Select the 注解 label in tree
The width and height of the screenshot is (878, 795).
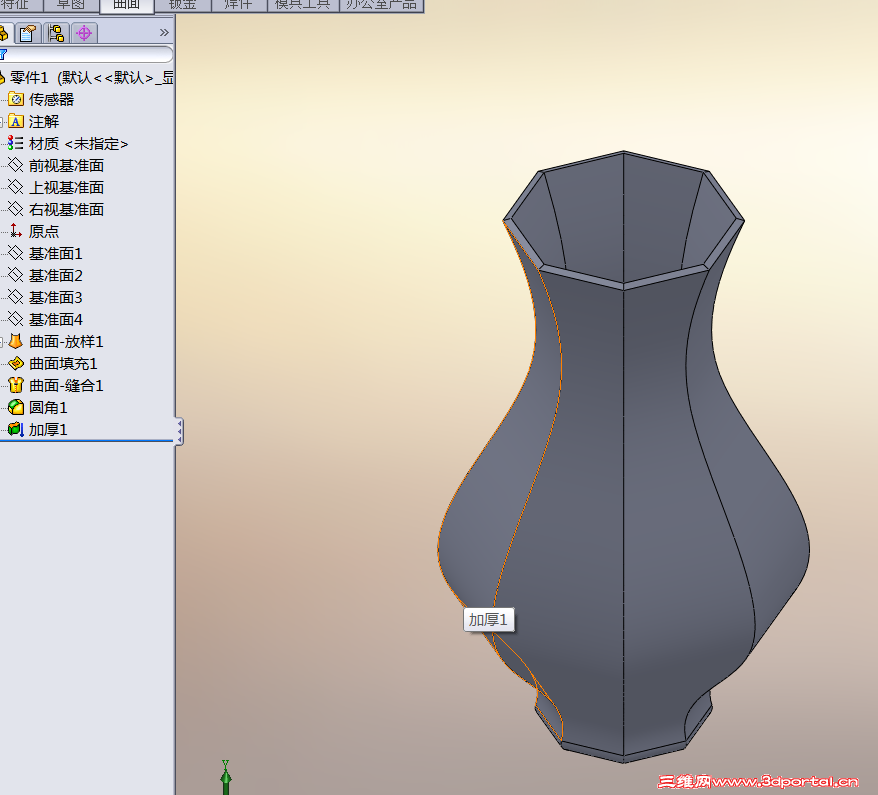pyautogui.click(x=44, y=121)
